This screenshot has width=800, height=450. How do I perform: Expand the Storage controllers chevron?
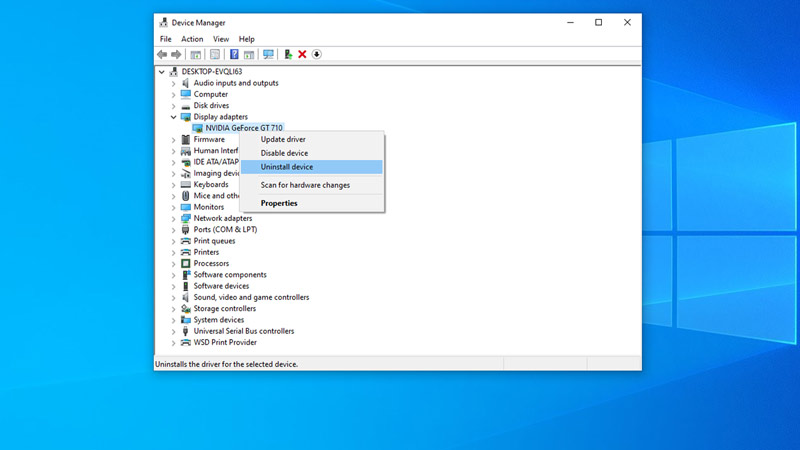(x=173, y=309)
